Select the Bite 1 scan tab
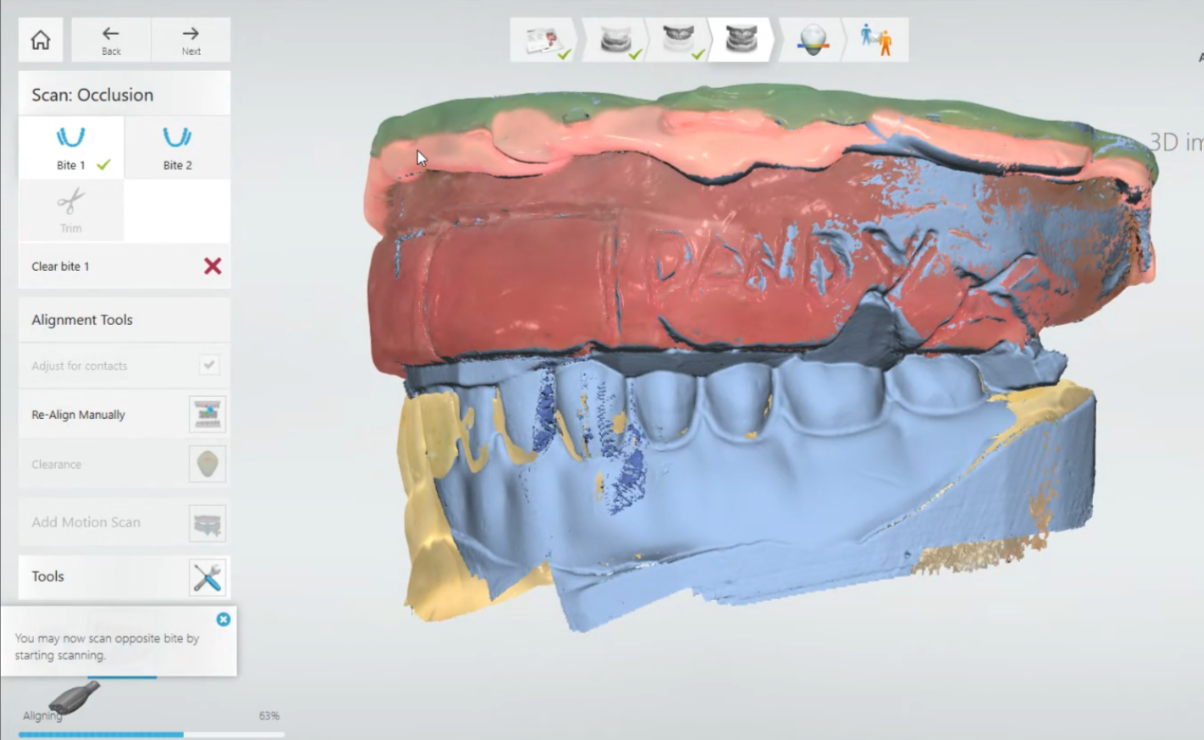The height and width of the screenshot is (740, 1204). pos(71,148)
